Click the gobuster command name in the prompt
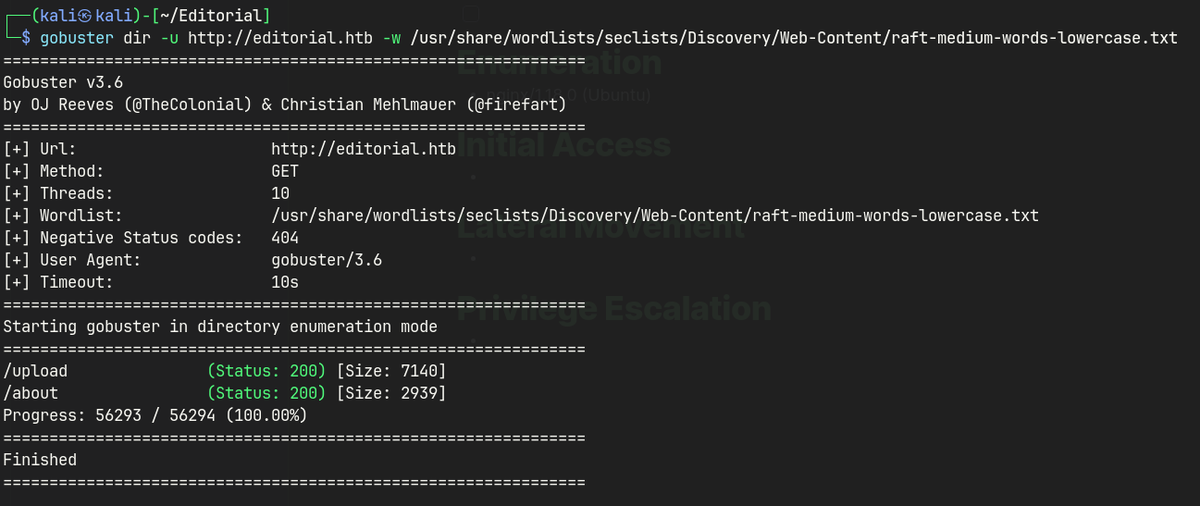1200x506 pixels. (x=76, y=38)
